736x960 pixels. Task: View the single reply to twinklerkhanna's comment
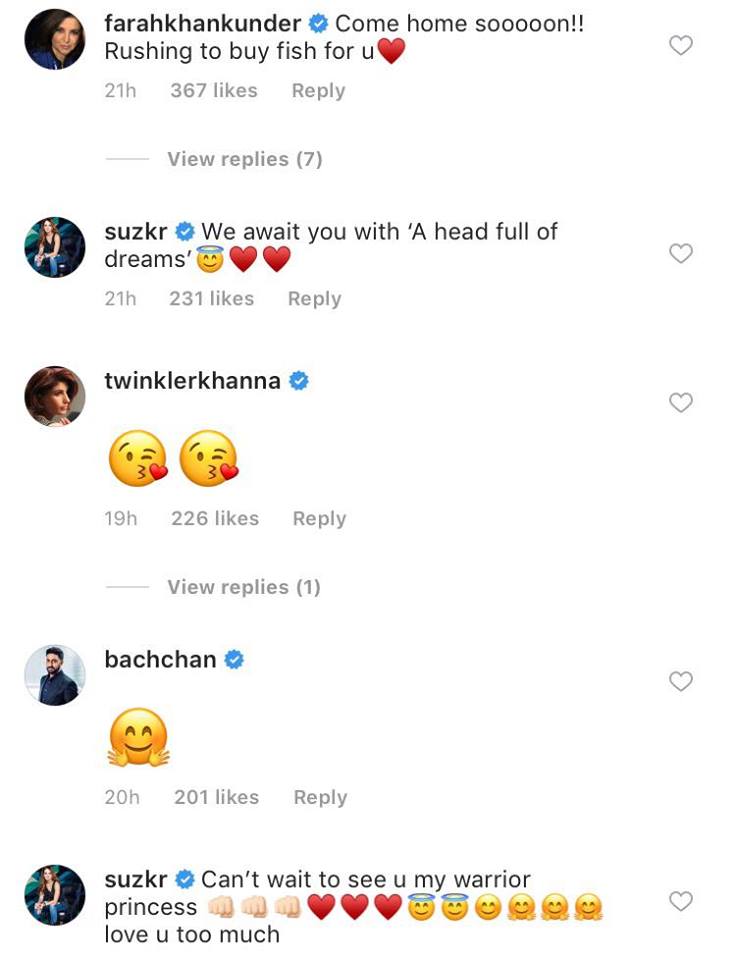coord(243,587)
